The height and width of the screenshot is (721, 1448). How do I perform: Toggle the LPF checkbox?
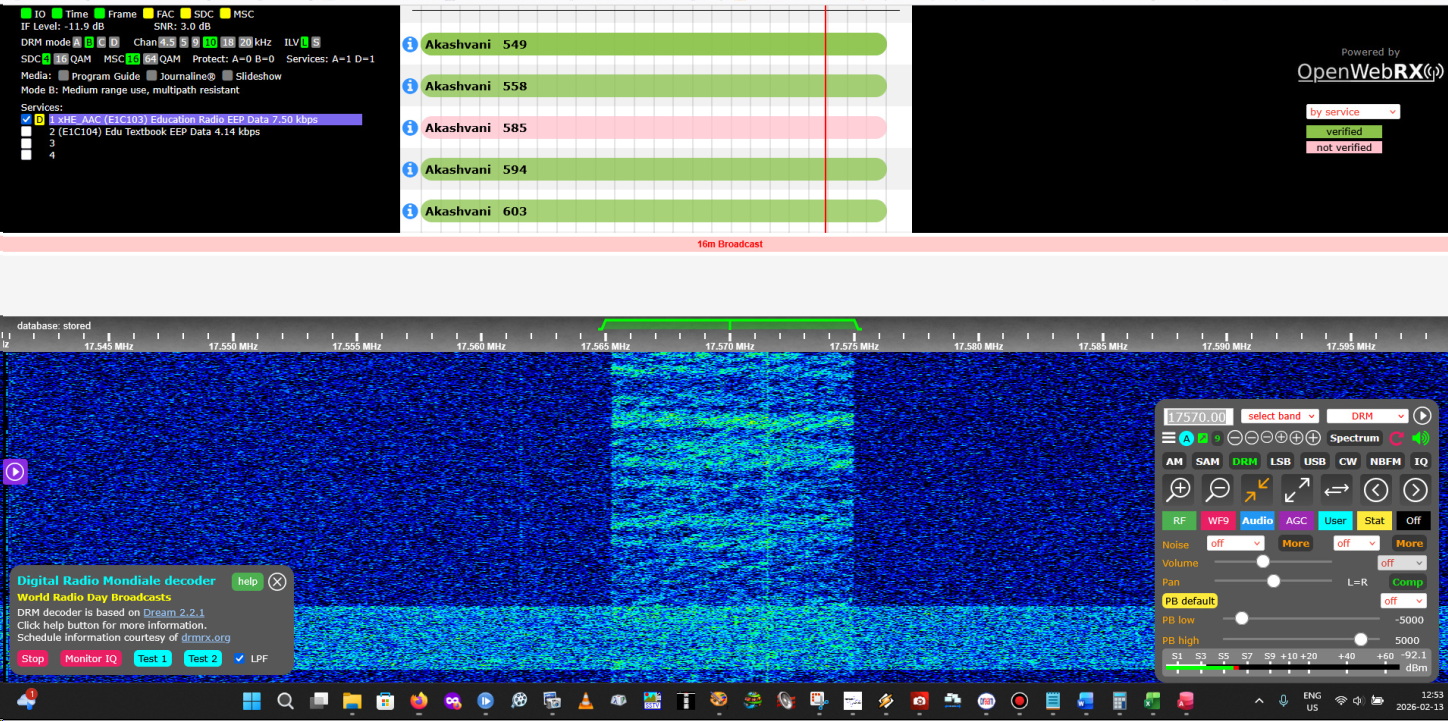point(239,658)
